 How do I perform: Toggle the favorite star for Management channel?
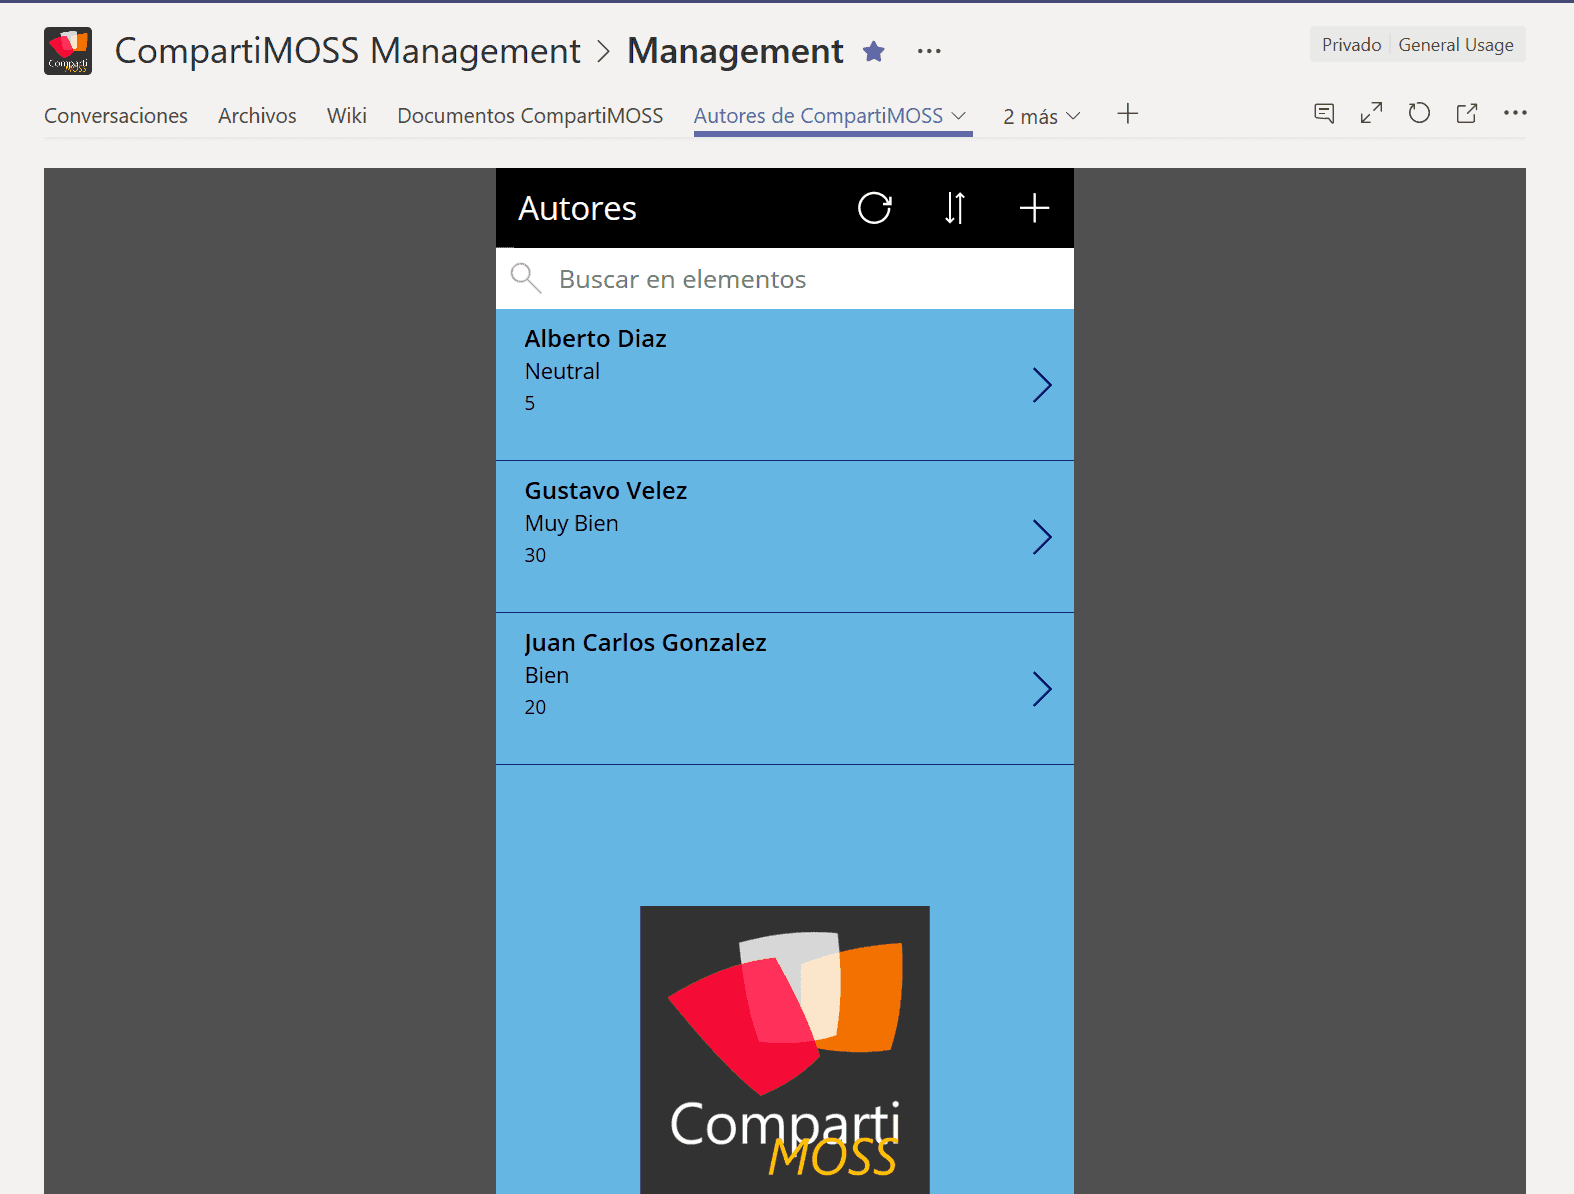click(x=874, y=51)
